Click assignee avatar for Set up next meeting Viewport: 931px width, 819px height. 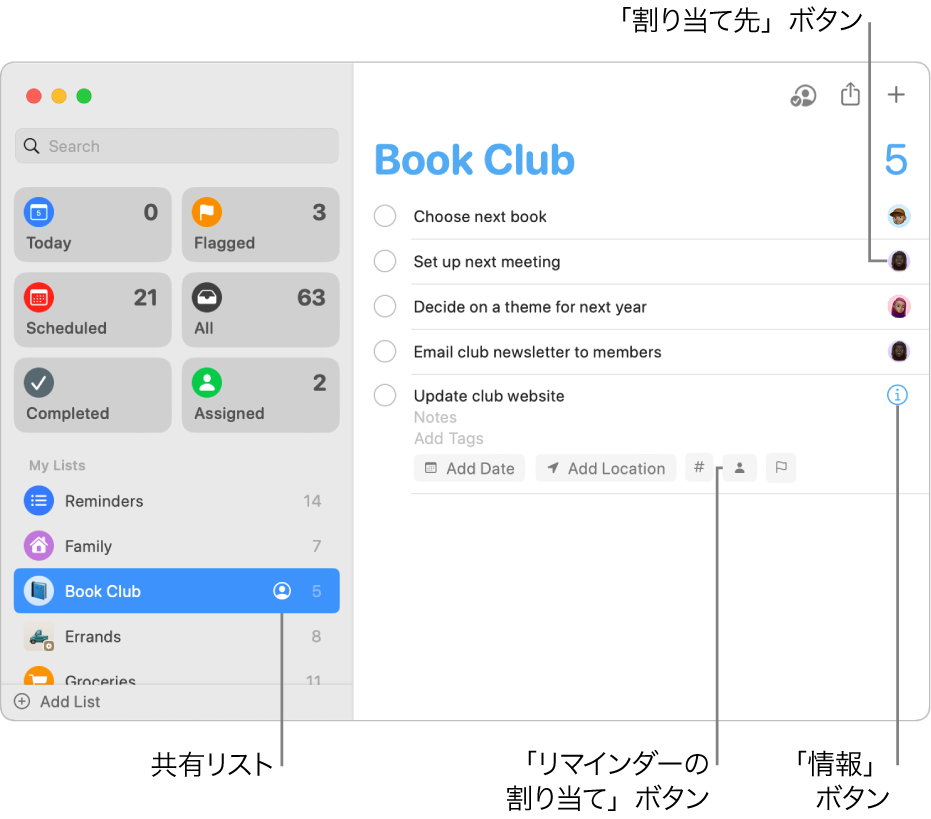899,261
